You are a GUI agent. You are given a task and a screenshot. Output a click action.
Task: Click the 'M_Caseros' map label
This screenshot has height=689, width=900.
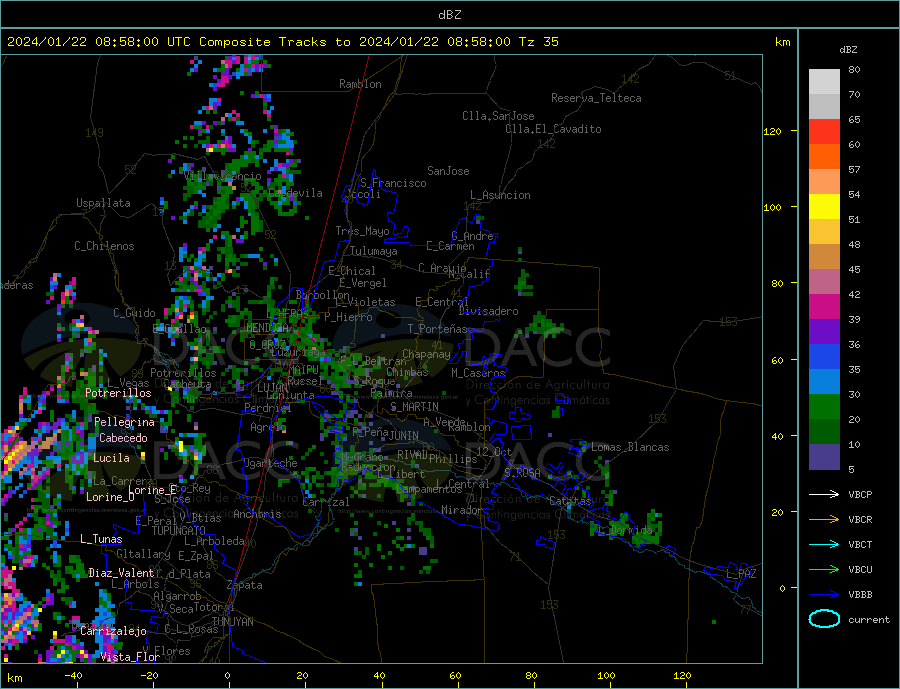[x=478, y=373]
